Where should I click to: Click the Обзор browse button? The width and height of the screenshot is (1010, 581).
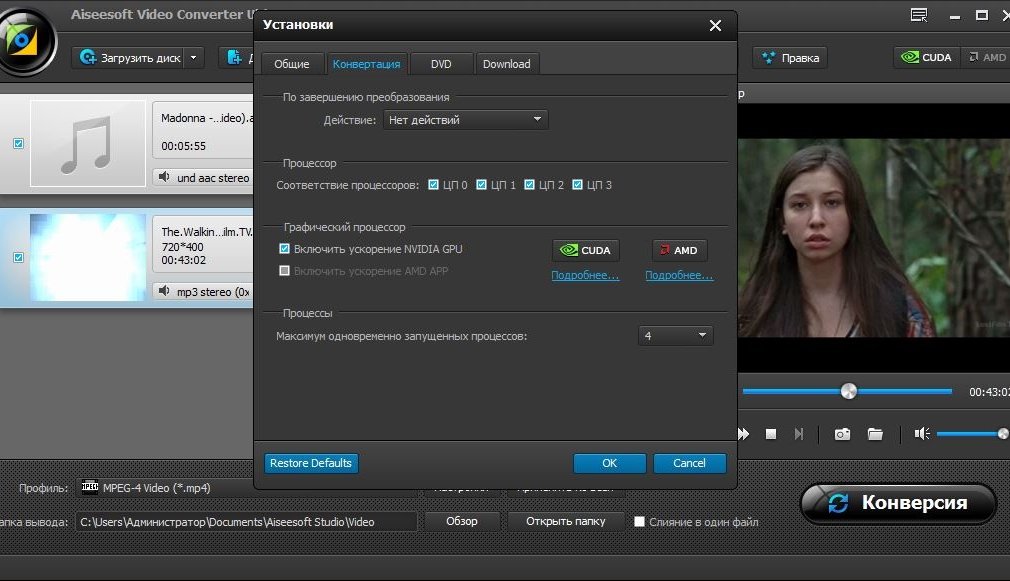click(462, 521)
